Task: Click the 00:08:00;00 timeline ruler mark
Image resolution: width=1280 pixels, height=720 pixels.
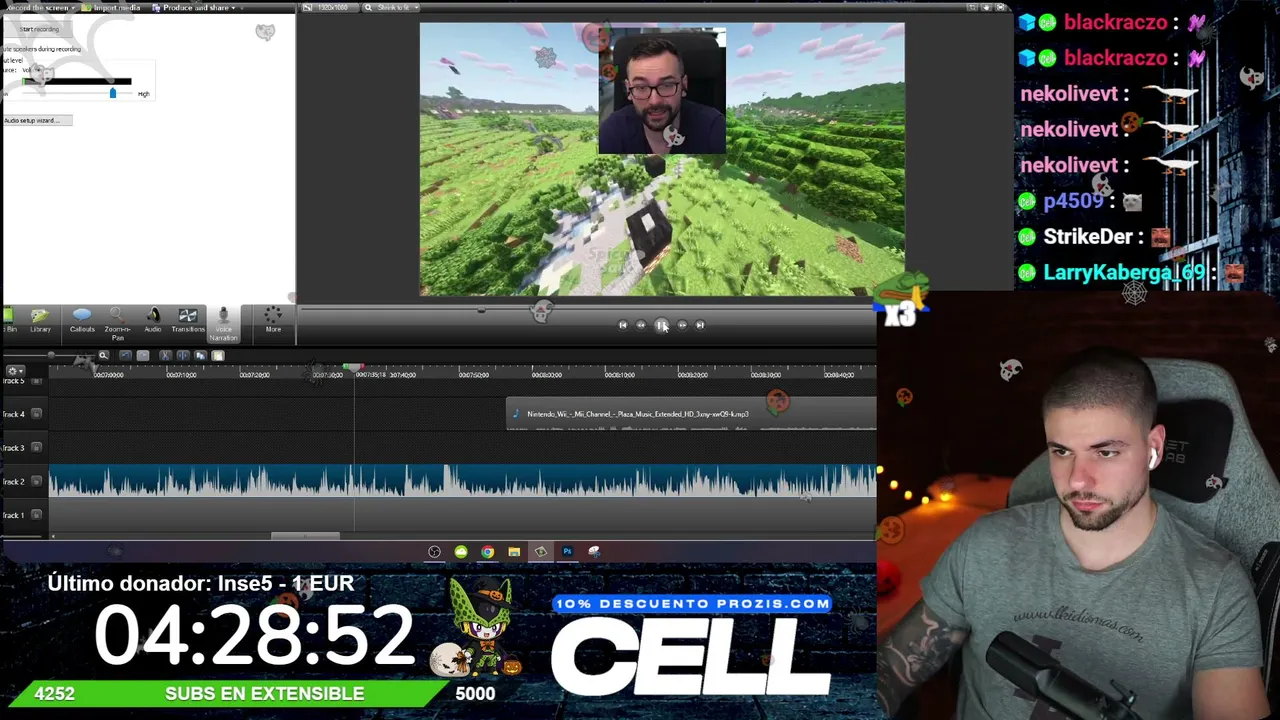Action: 546,375
